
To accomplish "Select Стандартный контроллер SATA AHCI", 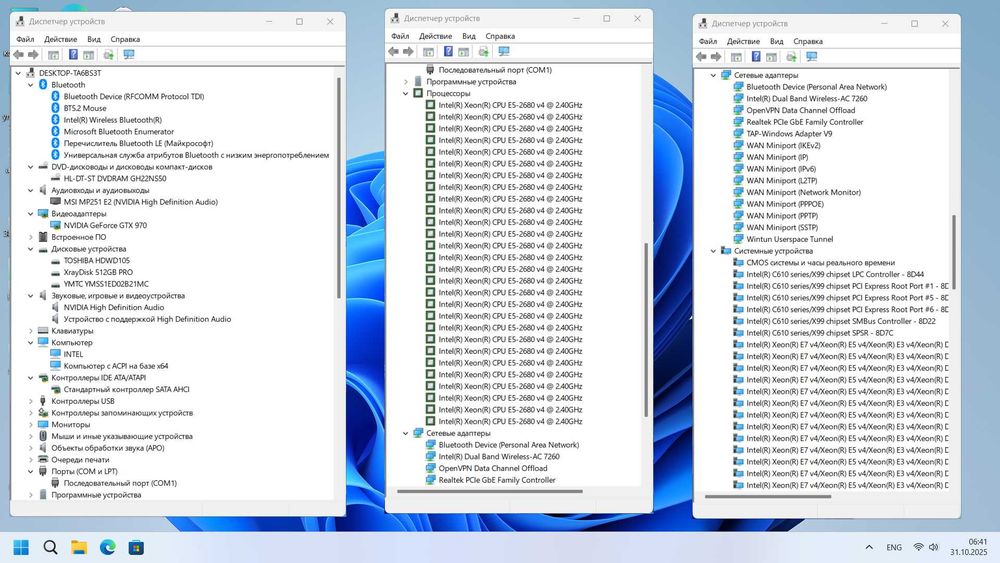I will pyautogui.click(x=126, y=390).
